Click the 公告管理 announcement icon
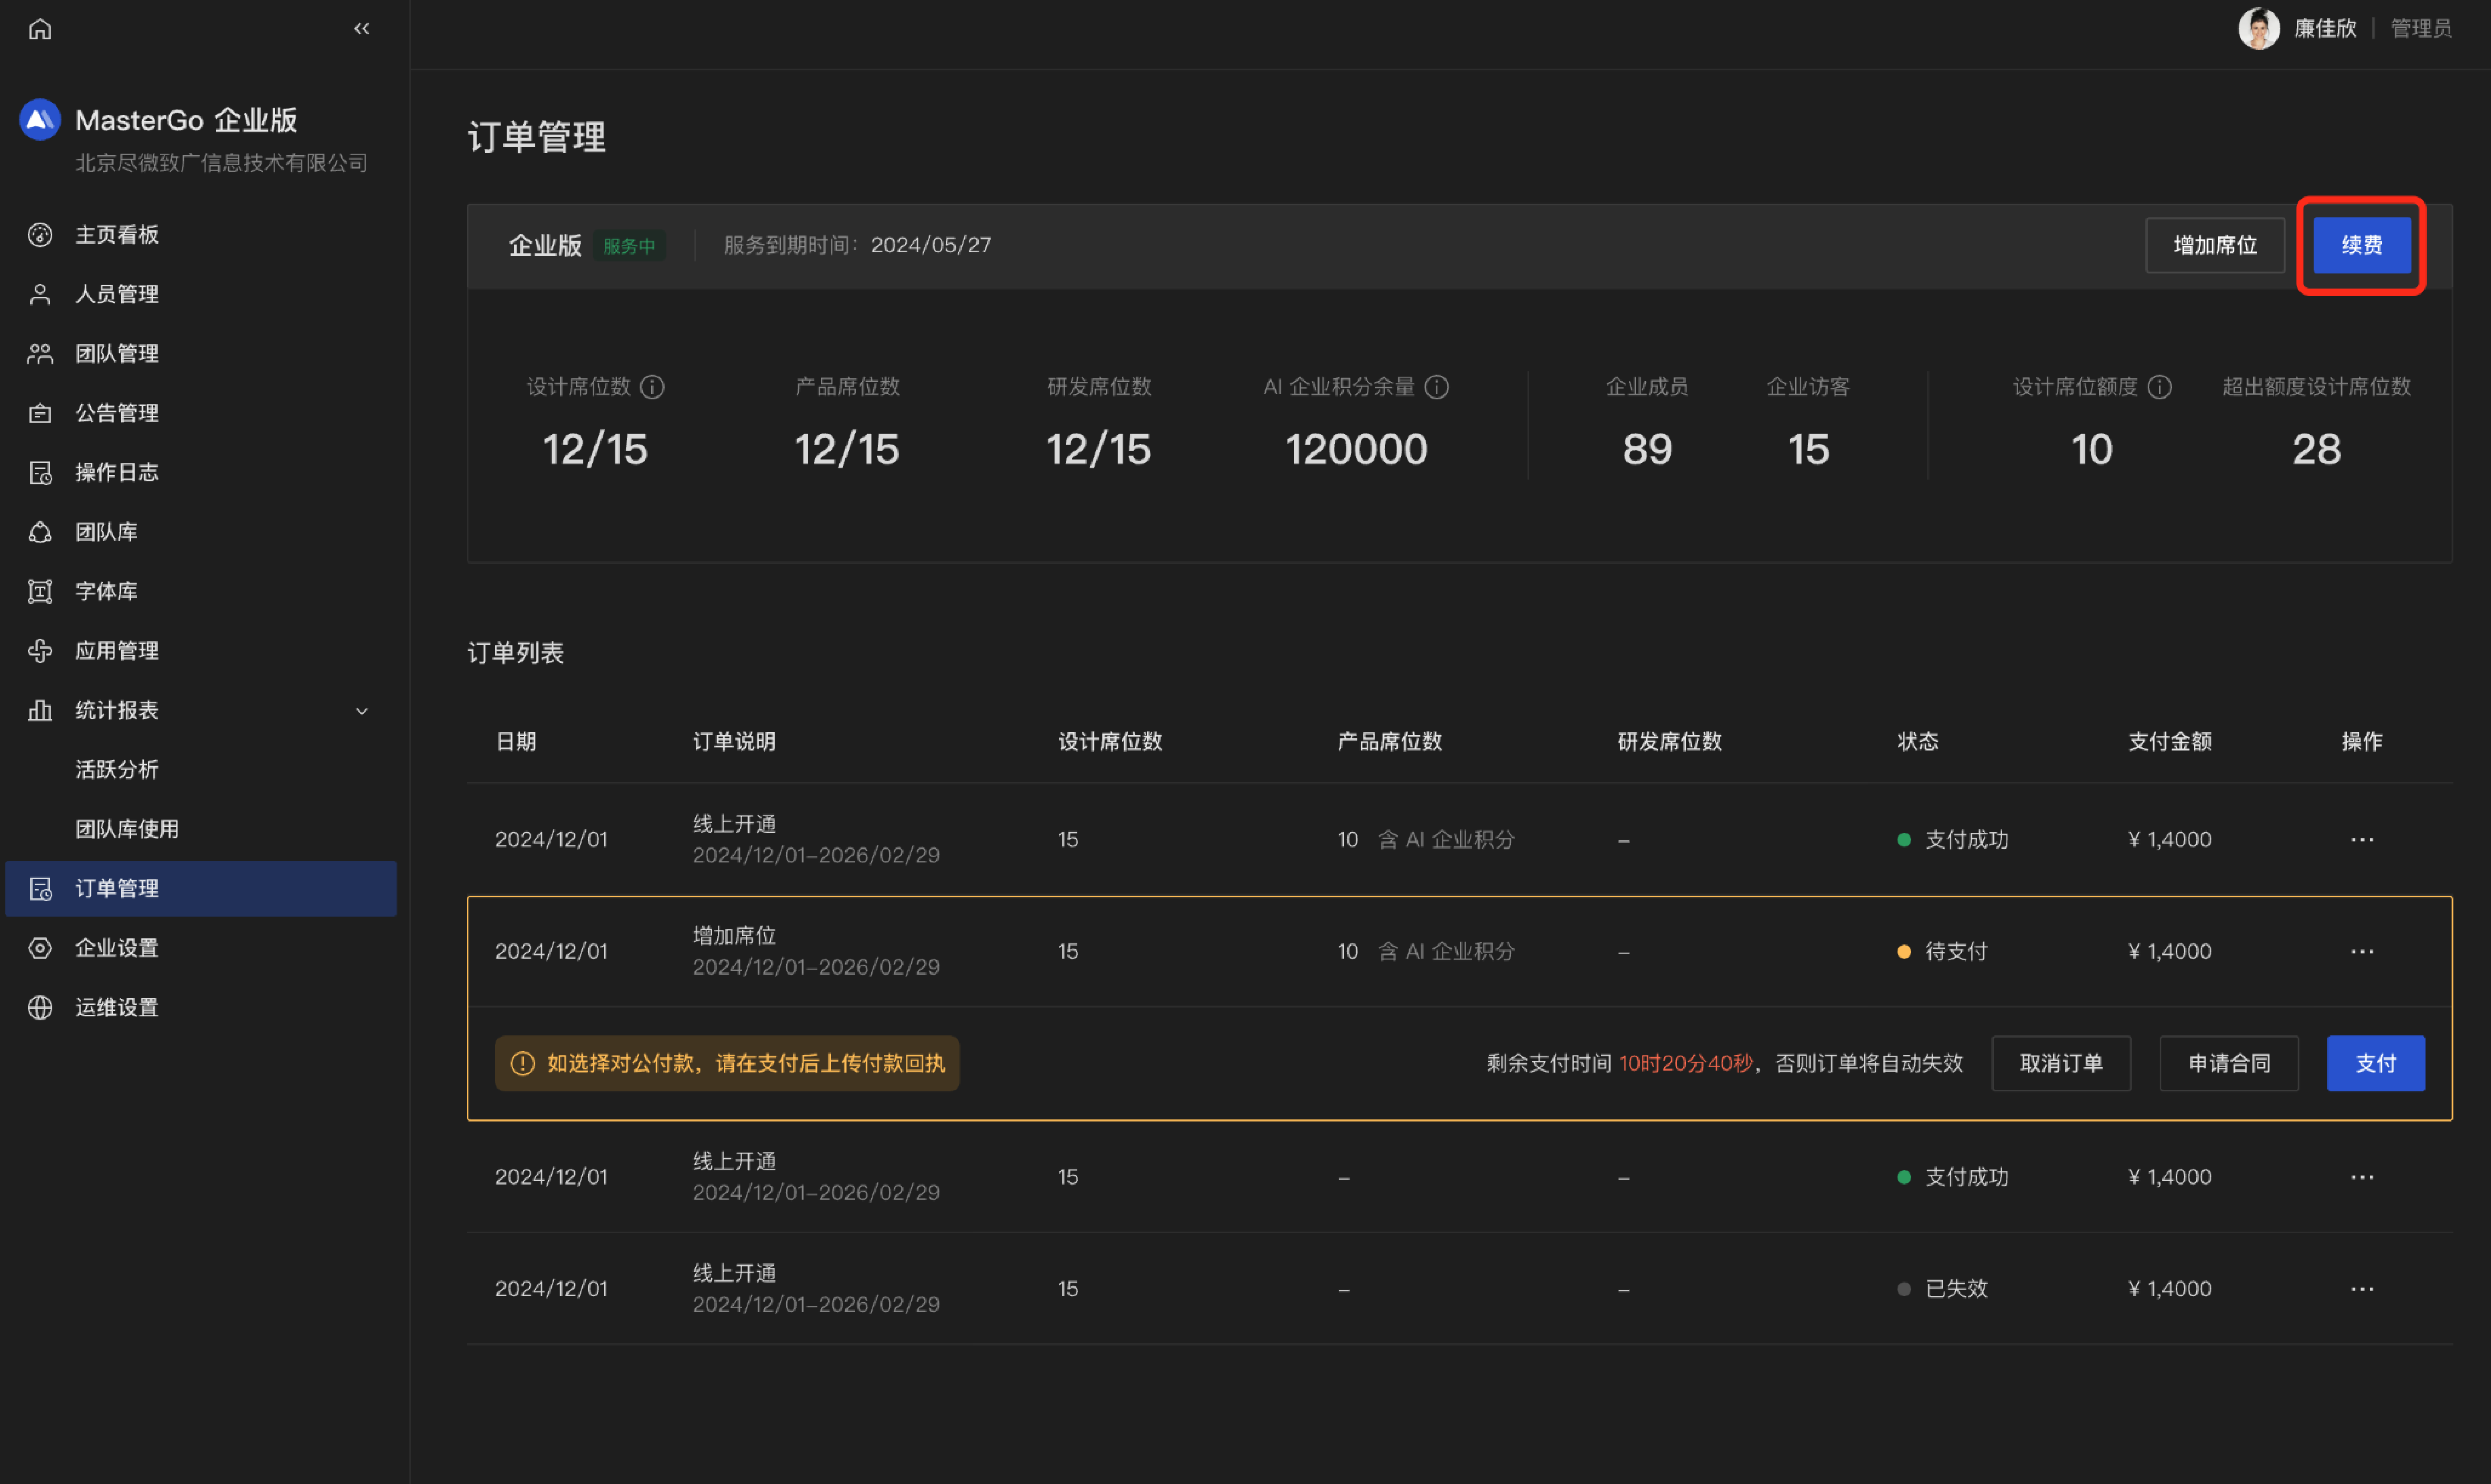The image size is (2491, 1484). click(x=40, y=413)
